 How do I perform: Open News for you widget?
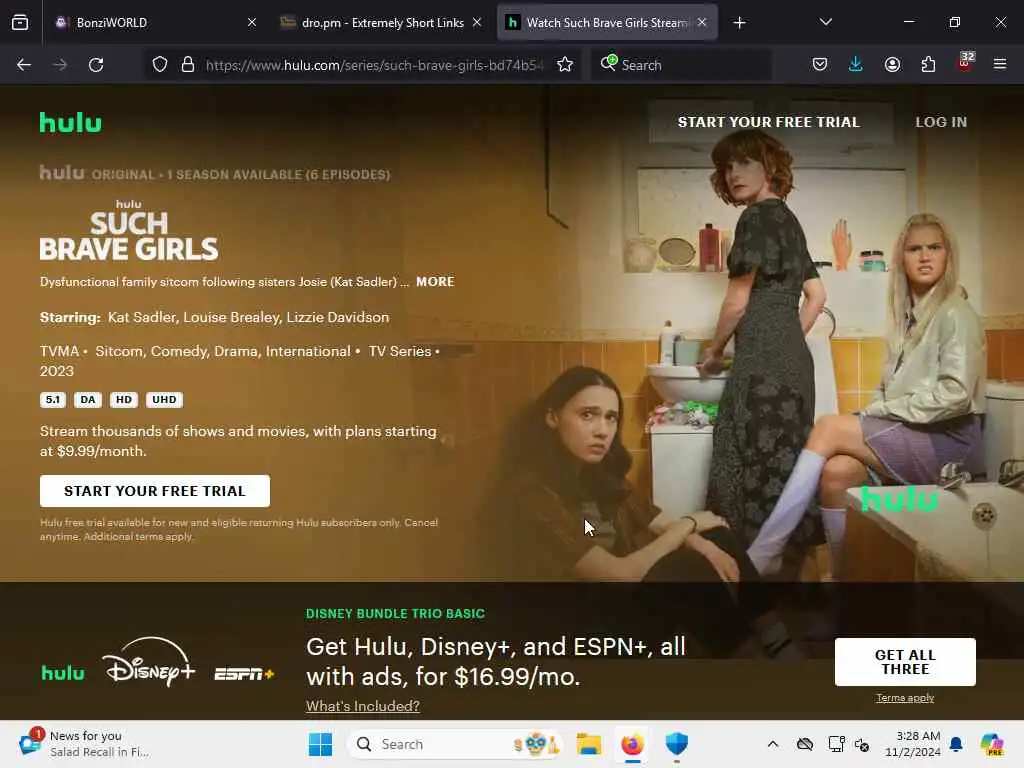(85, 744)
